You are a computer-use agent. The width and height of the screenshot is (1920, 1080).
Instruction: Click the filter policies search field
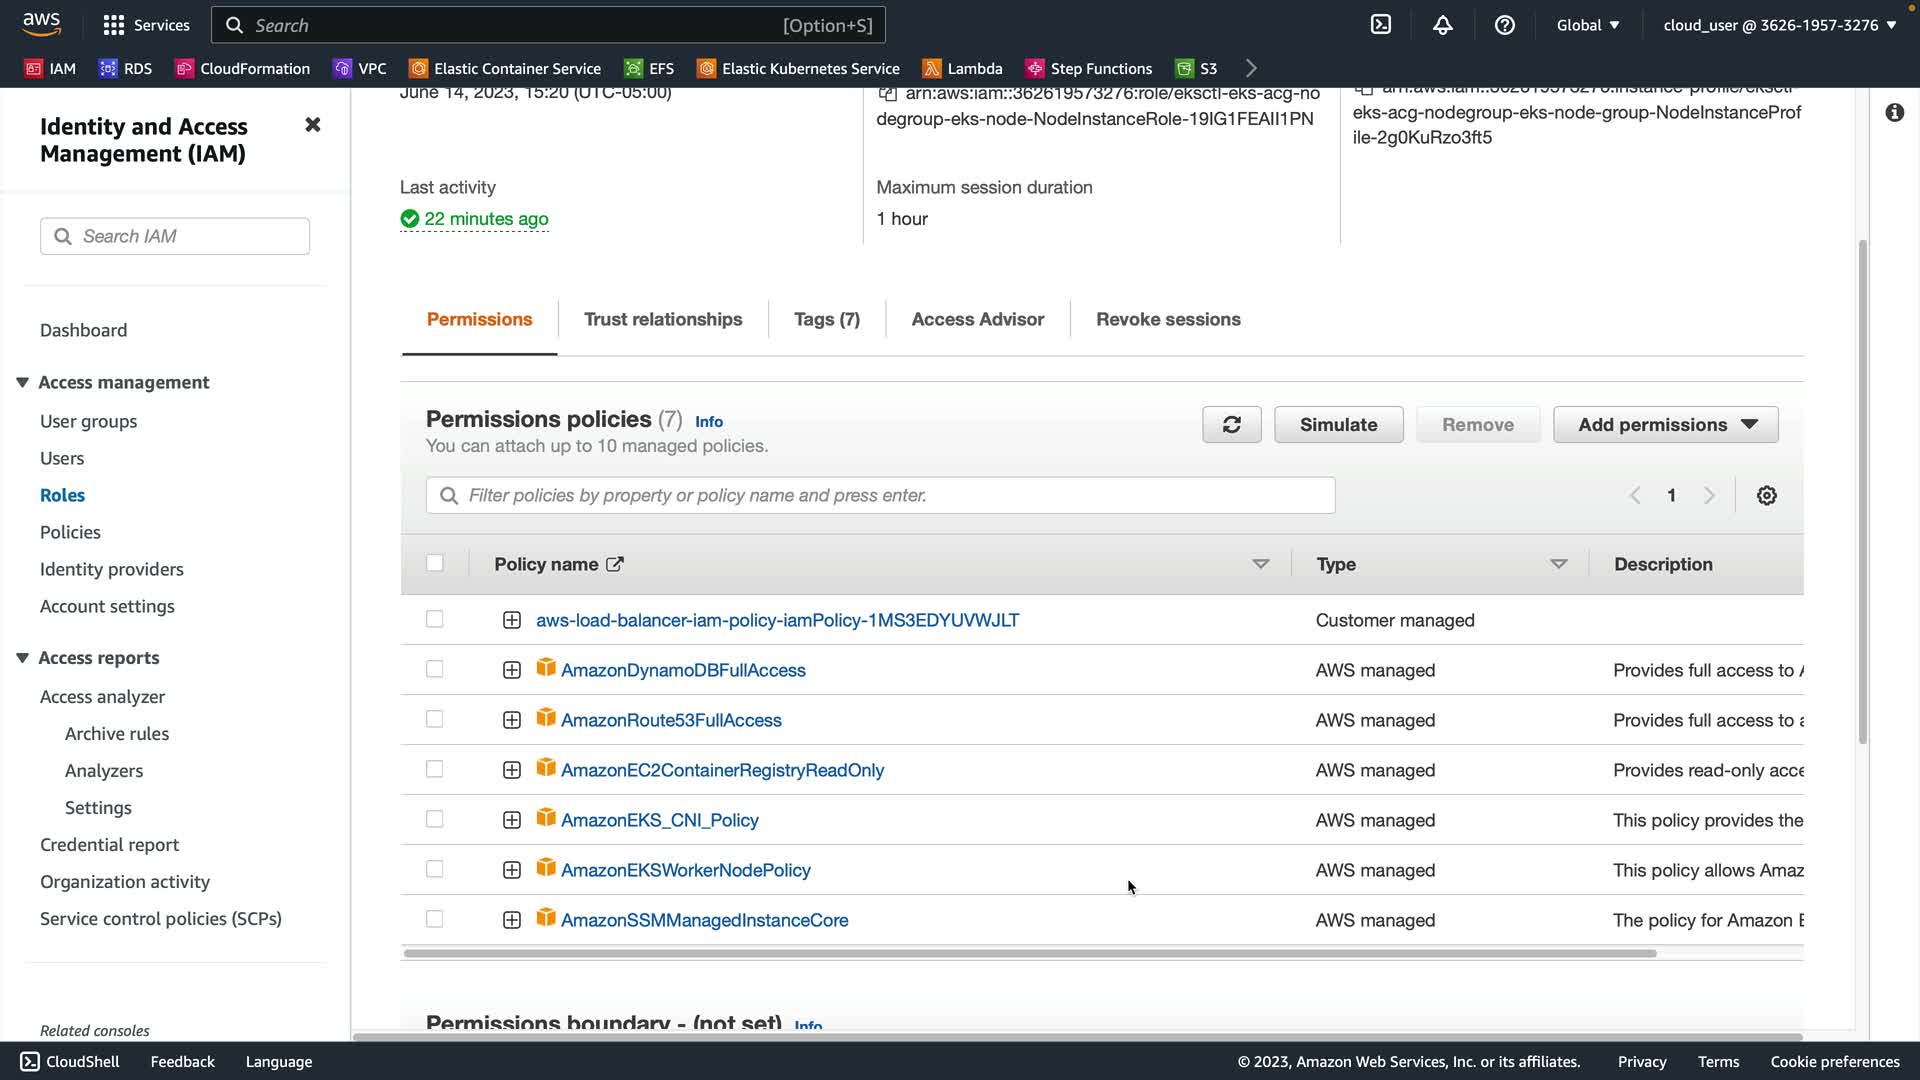coord(880,496)
